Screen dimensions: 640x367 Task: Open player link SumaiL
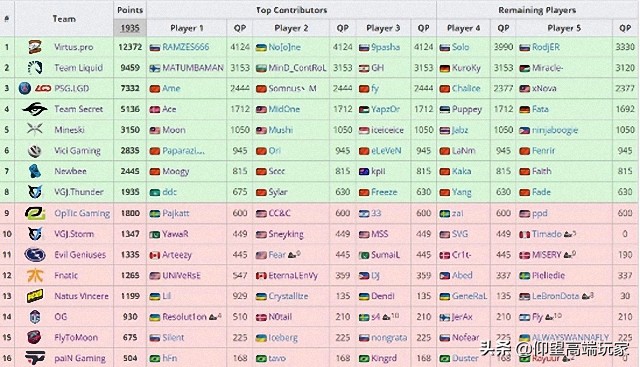point(385,255)
